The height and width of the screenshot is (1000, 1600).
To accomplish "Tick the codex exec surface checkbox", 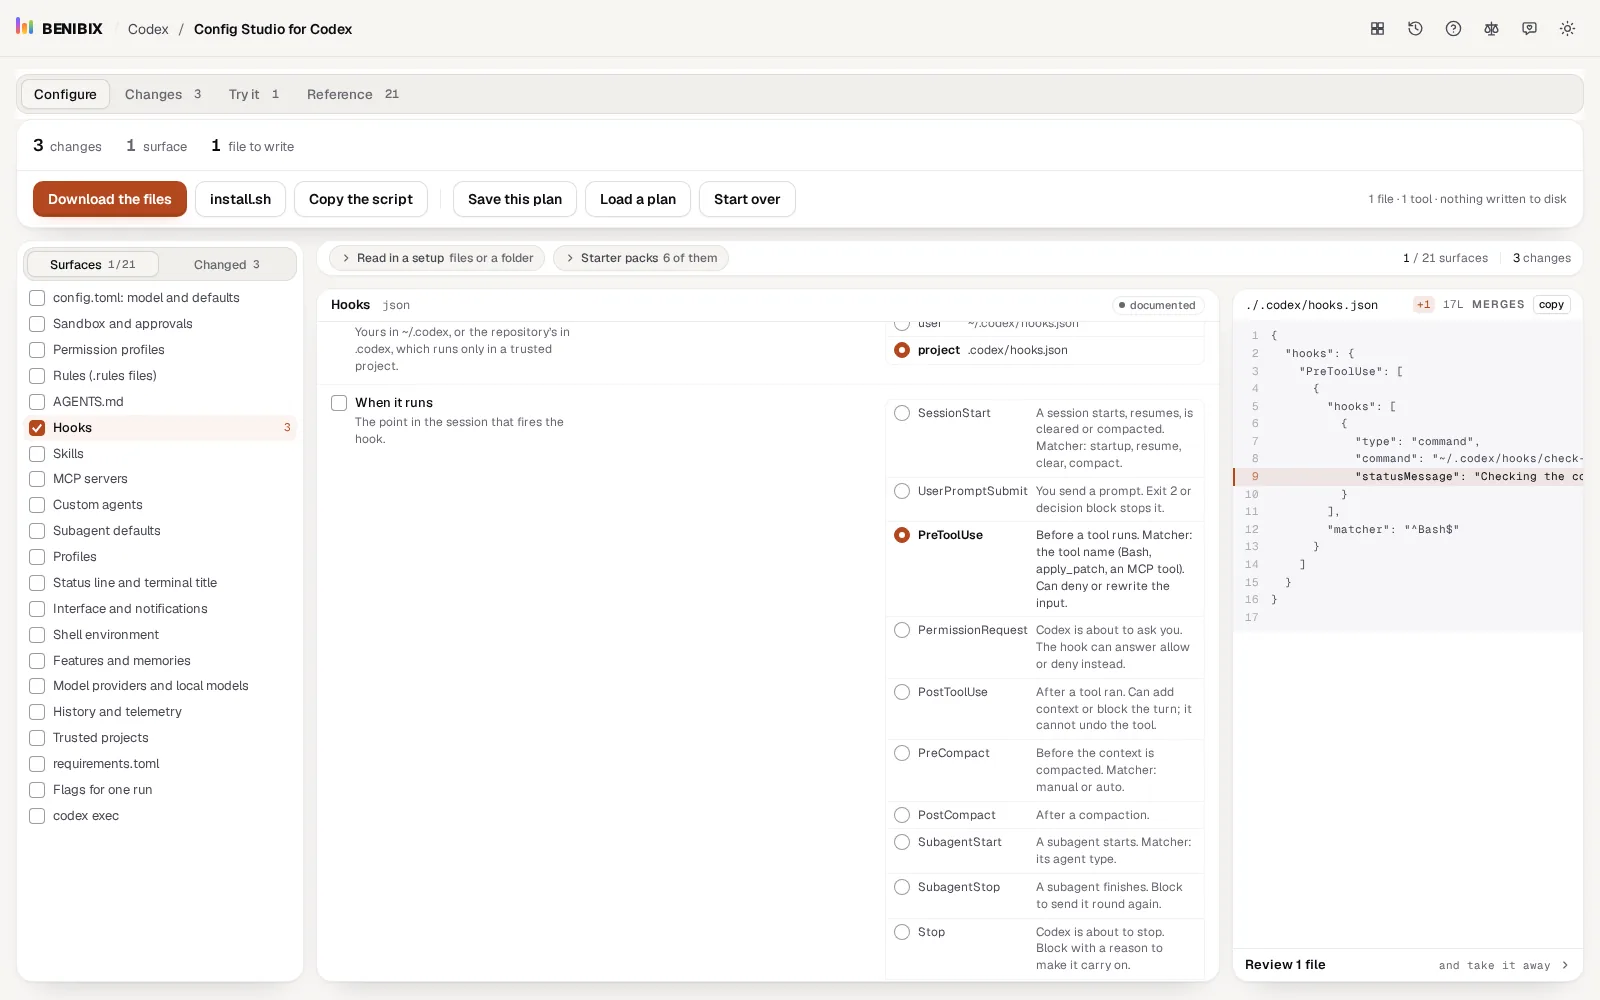I will point(37,816).
